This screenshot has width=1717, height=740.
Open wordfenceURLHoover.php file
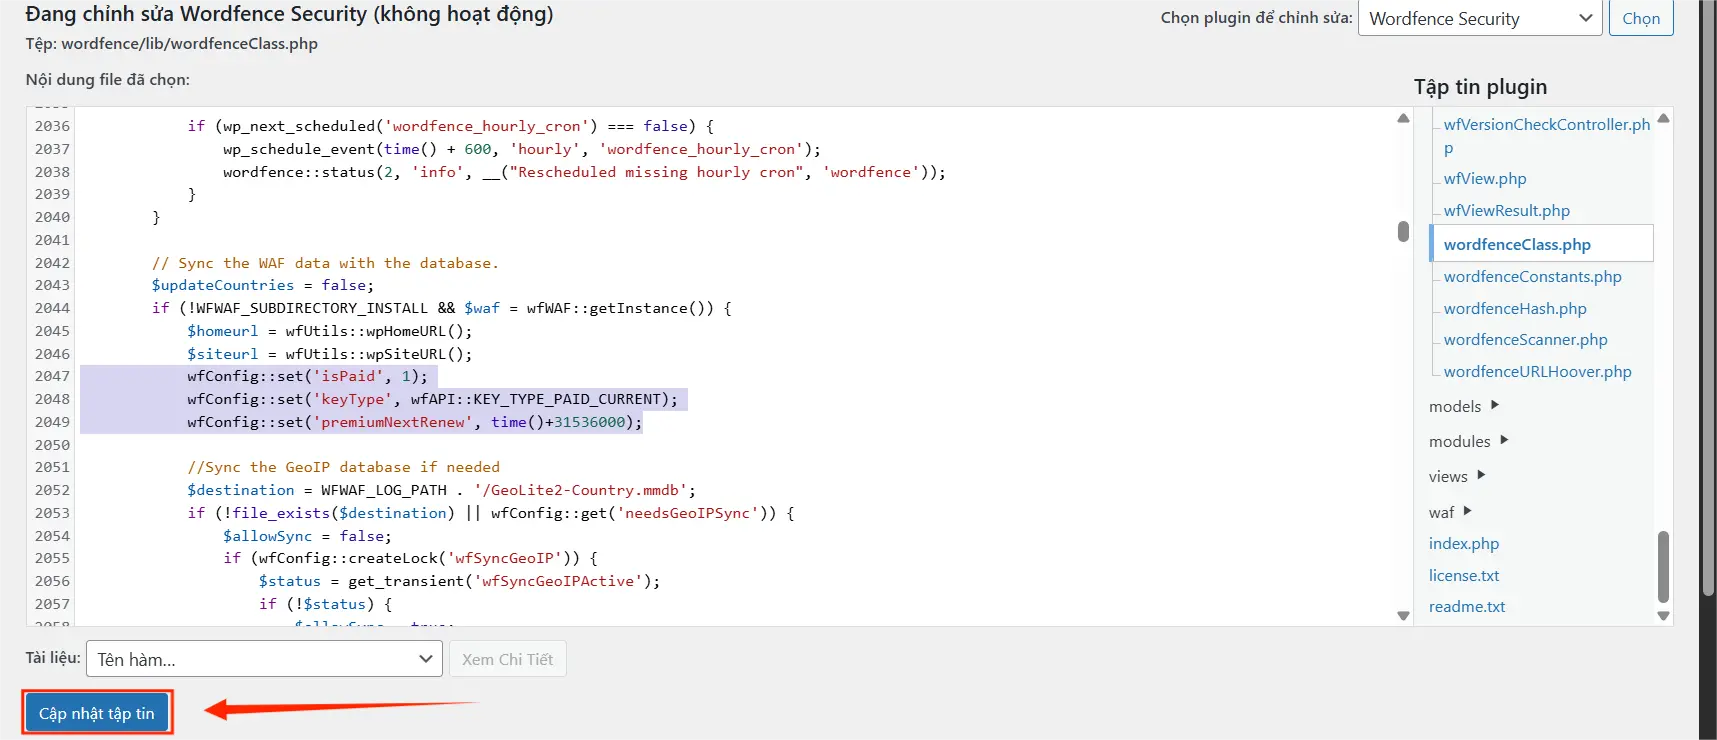[x=1537, y=371]
